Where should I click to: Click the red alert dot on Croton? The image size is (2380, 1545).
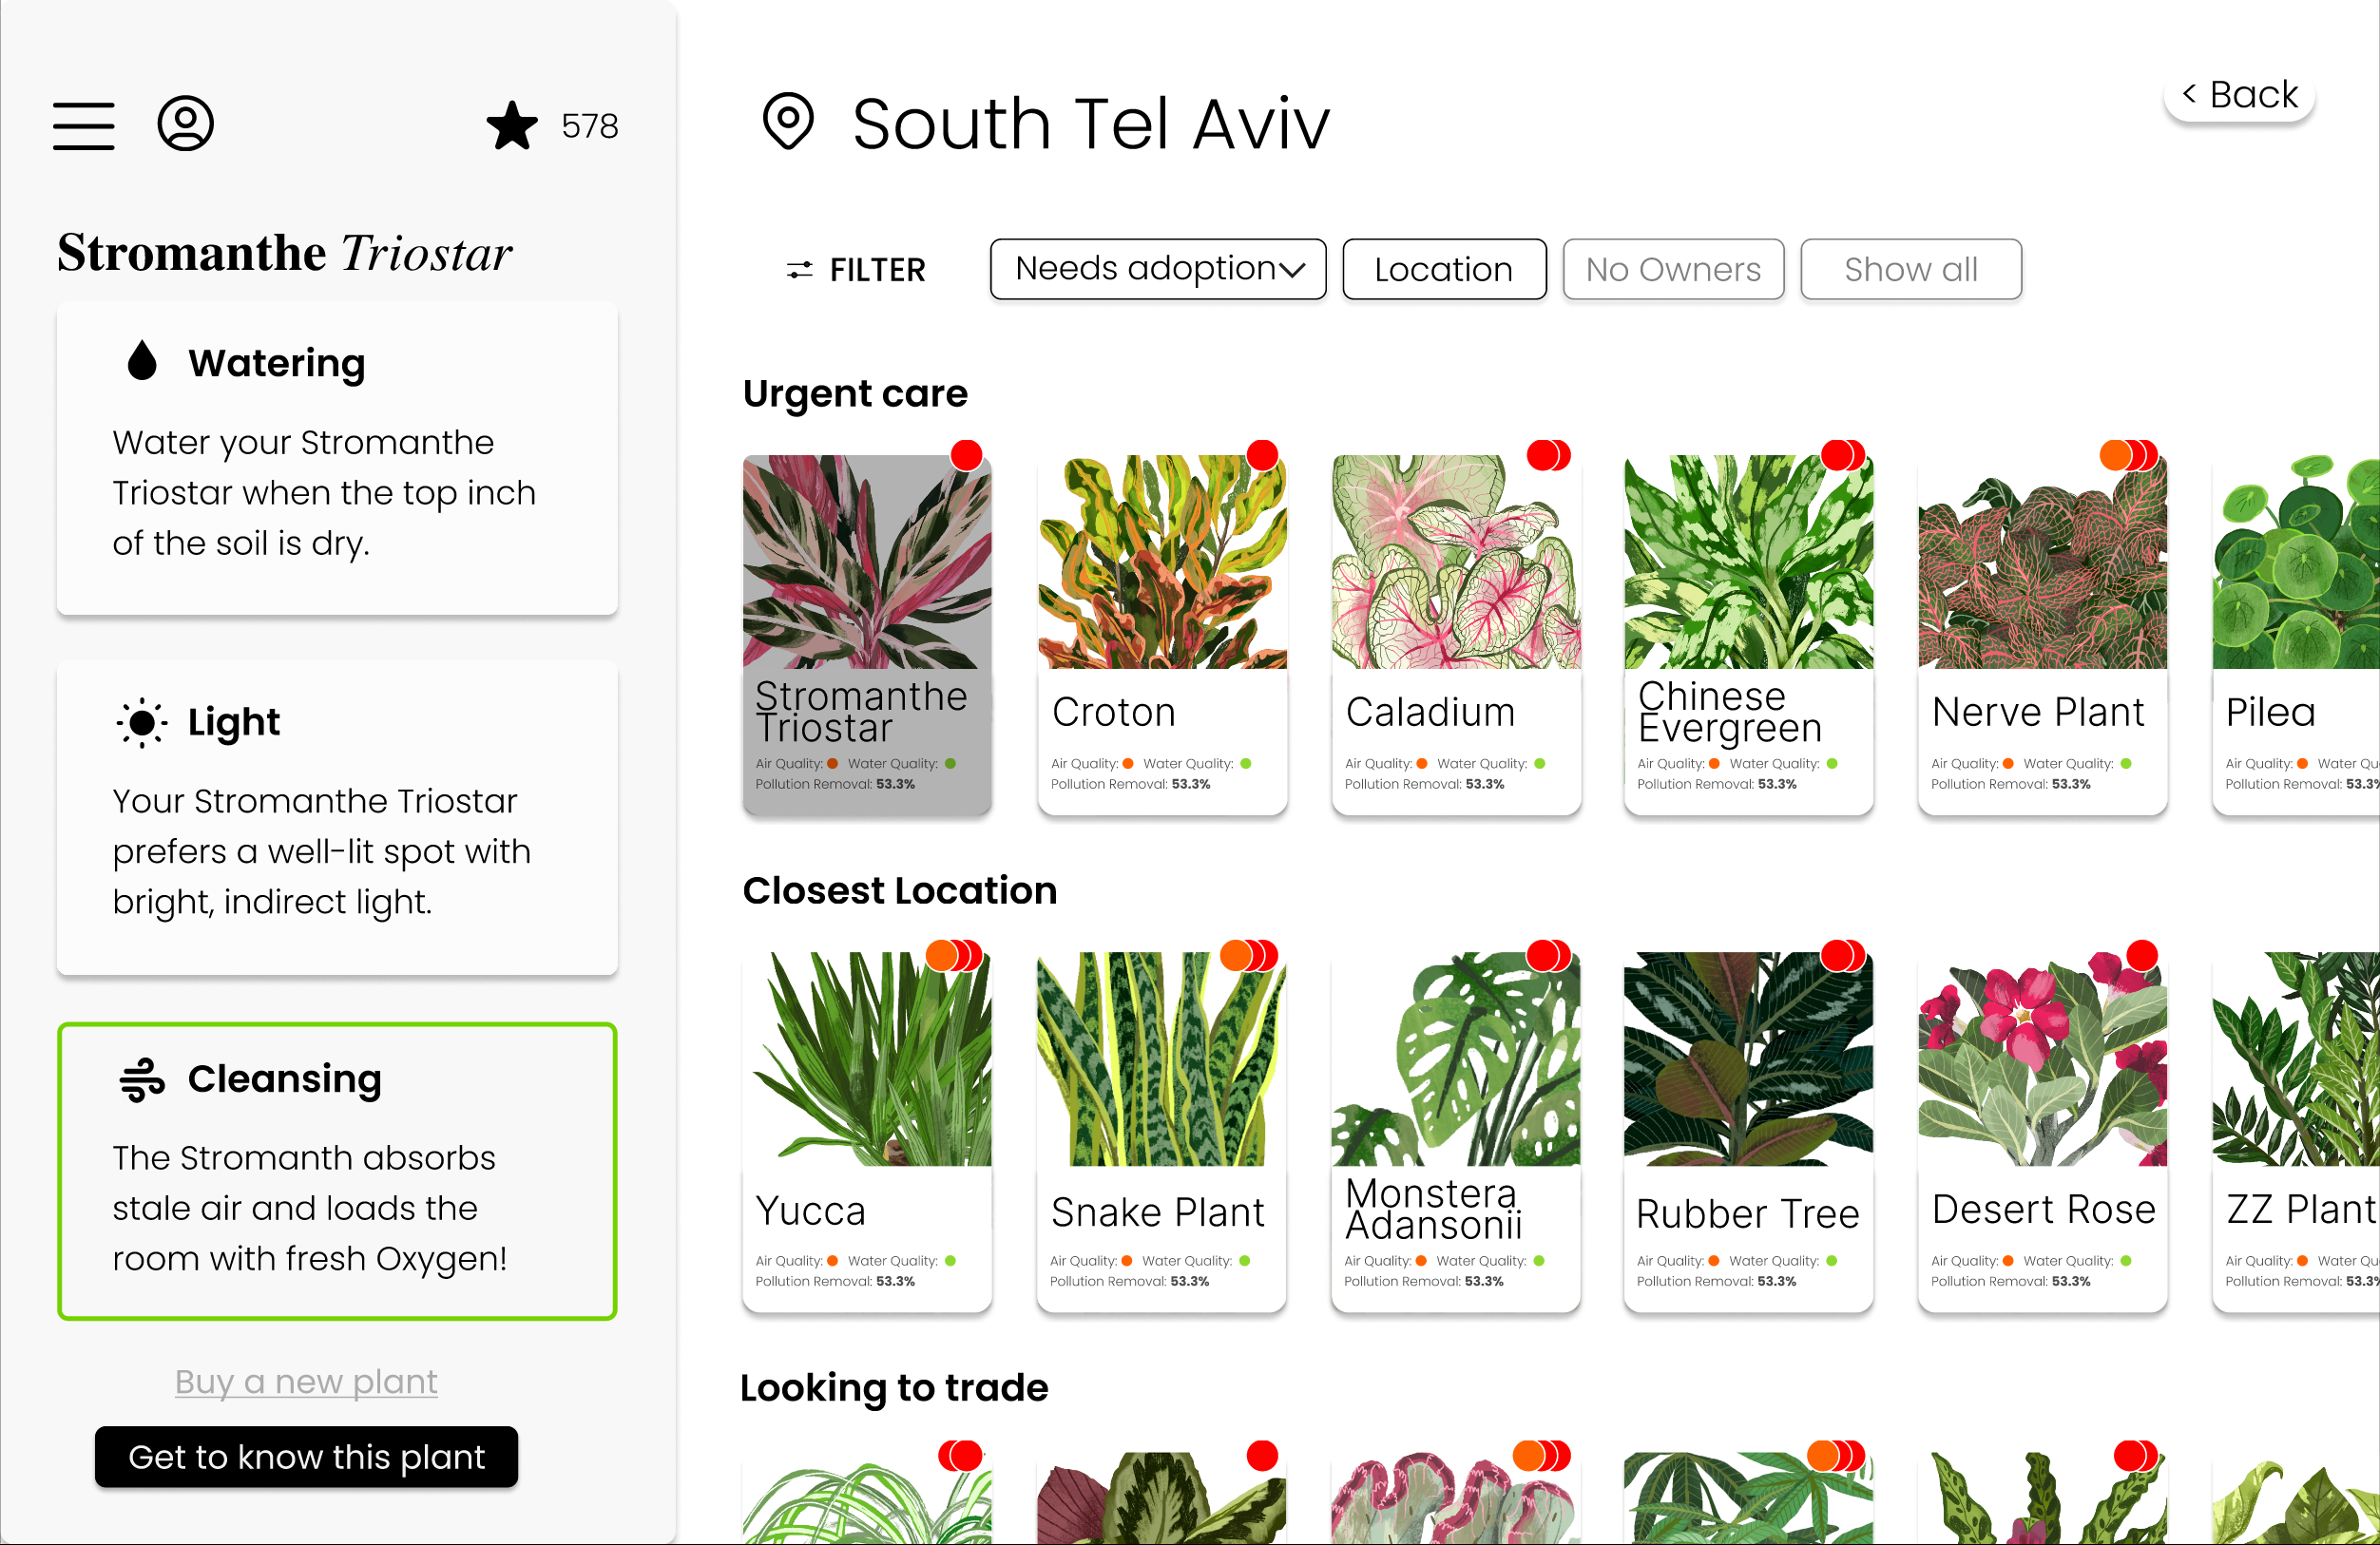[1262, 455]
